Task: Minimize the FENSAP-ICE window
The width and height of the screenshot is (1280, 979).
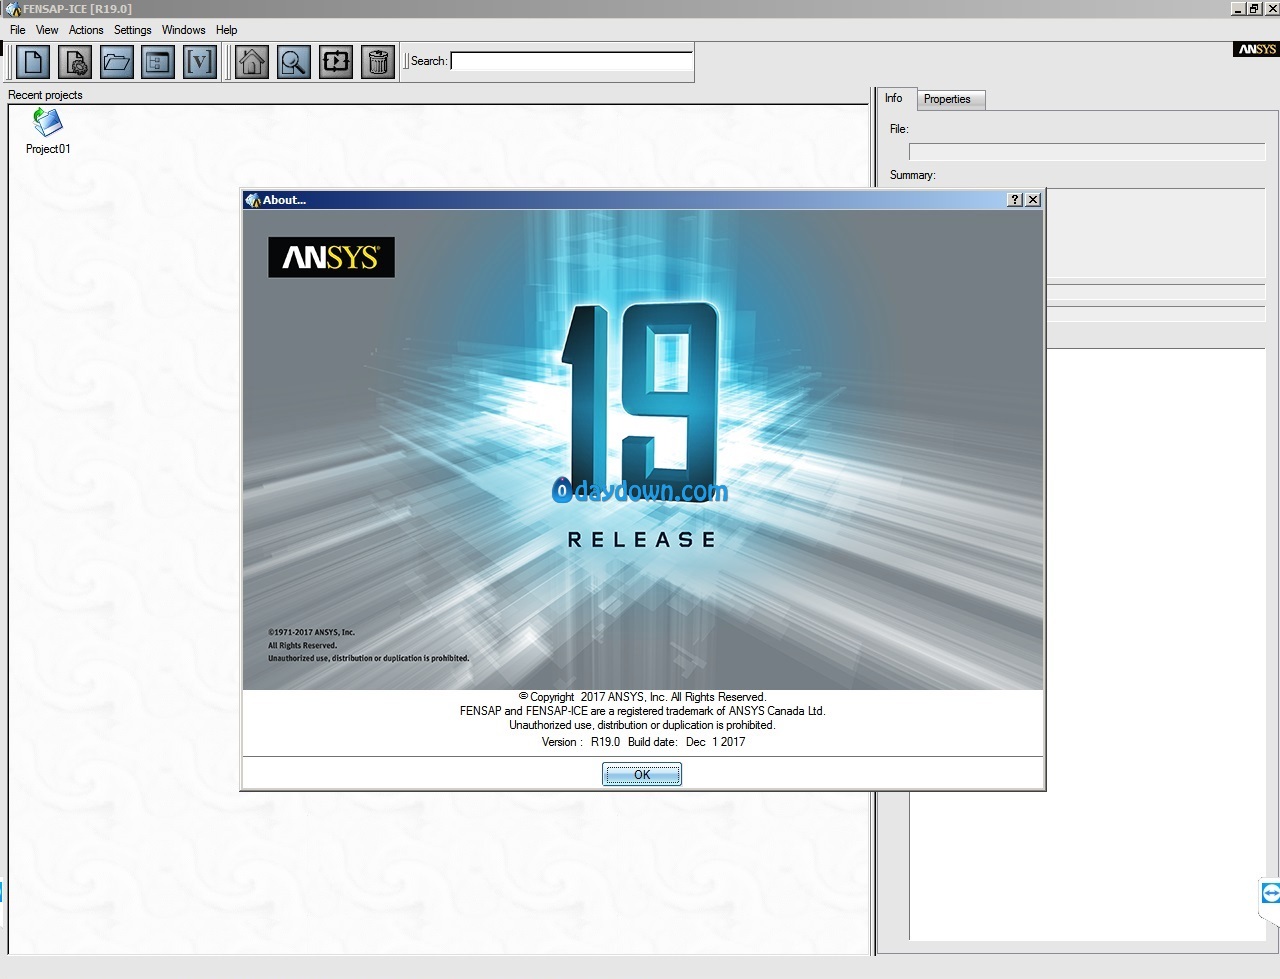Action: (x=1238, y=8)
